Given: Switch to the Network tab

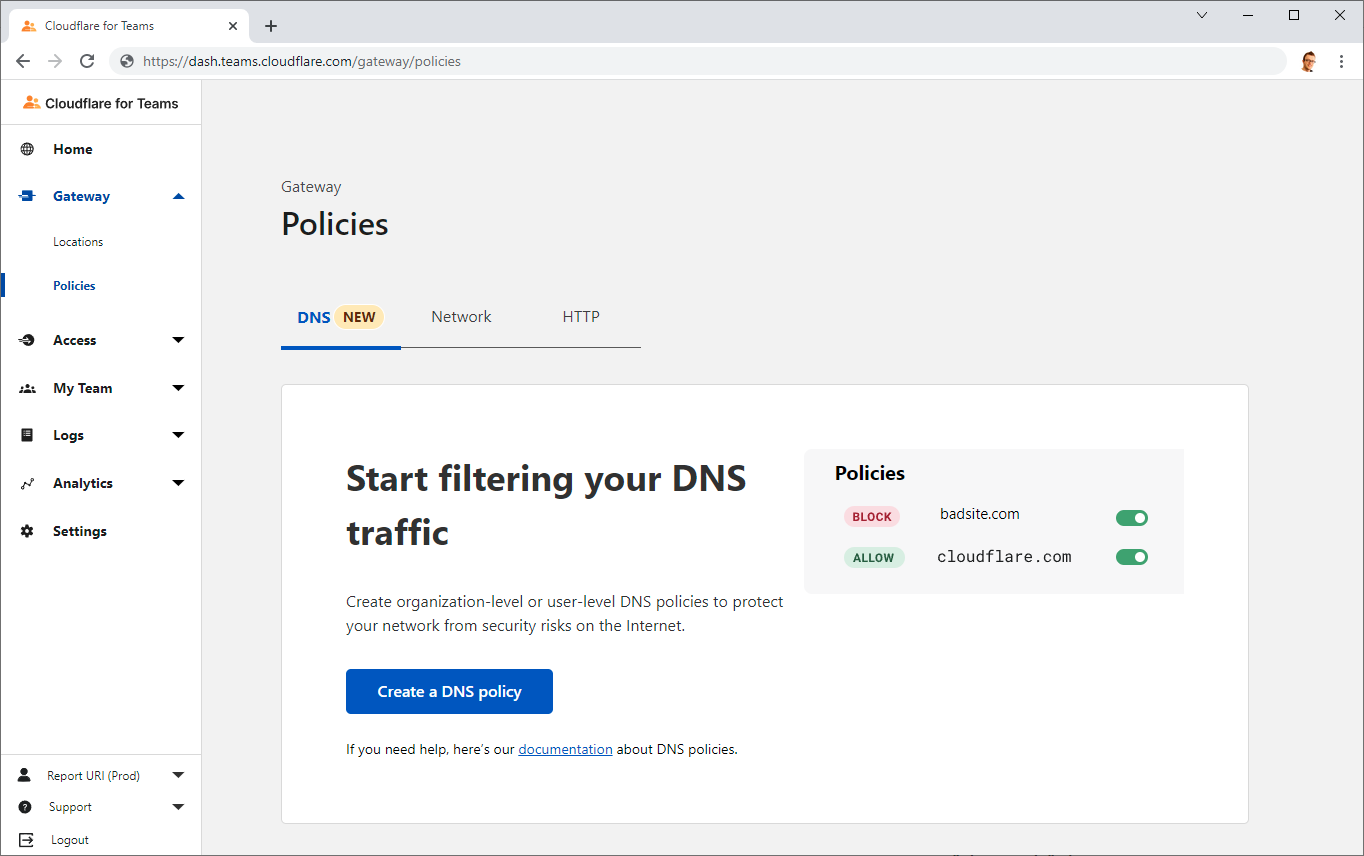Looking at the screenshot, I should coord(461,317).
